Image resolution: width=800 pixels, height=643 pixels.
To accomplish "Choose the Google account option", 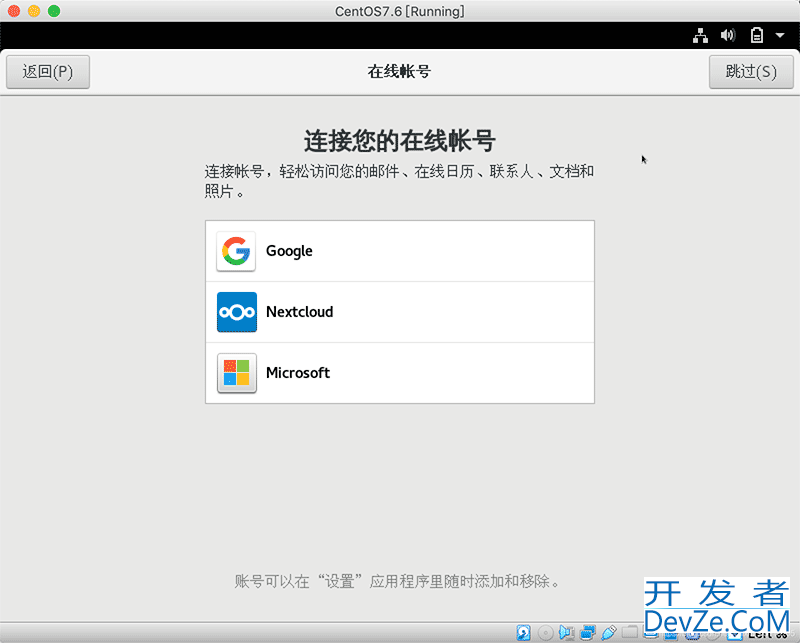I will (x=400, y=251).
